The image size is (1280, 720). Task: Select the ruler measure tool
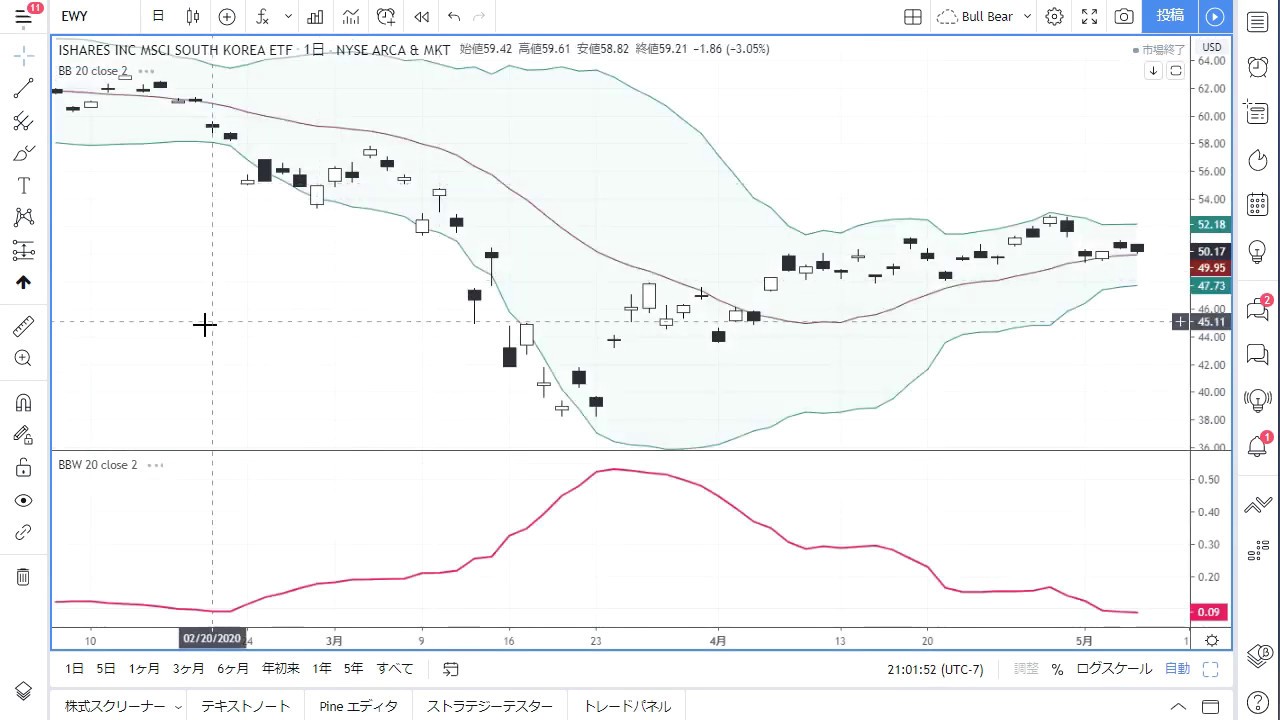point(23,326)
